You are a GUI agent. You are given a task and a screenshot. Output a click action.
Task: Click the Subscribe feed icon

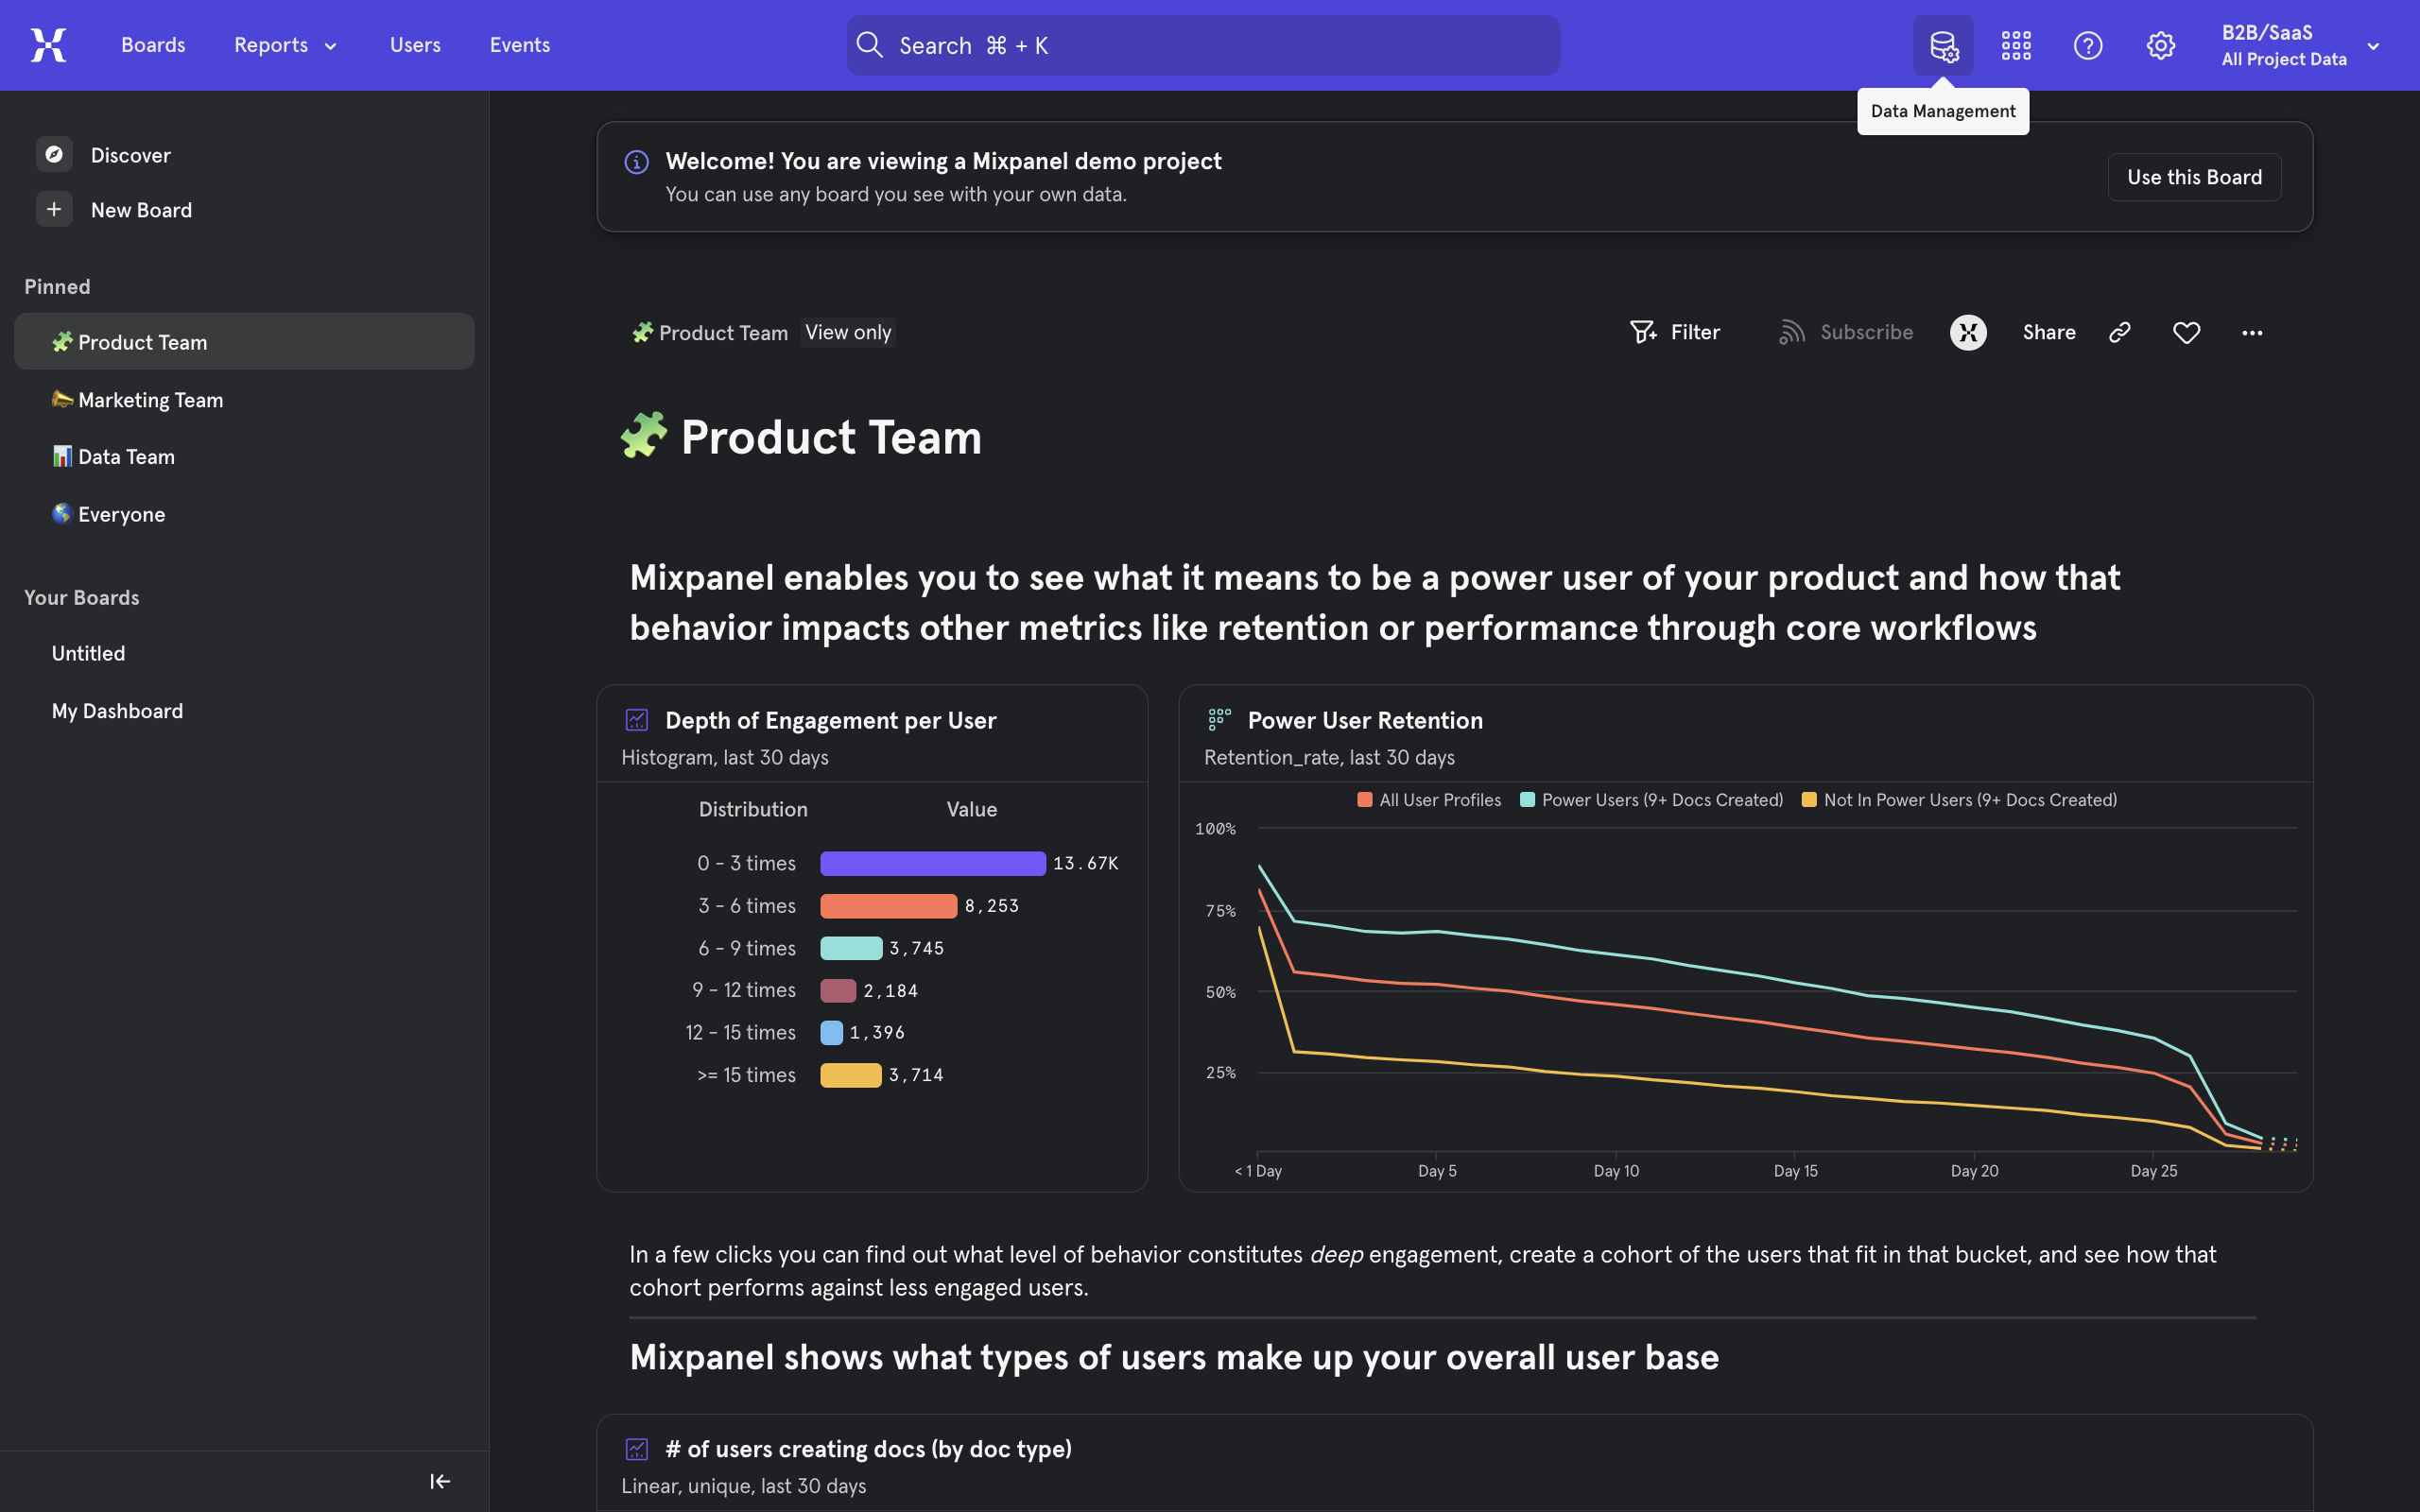pos(1792,332)
